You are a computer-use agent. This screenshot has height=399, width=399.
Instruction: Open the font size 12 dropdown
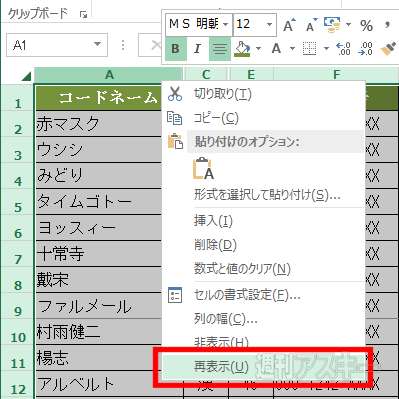[269, 24]
